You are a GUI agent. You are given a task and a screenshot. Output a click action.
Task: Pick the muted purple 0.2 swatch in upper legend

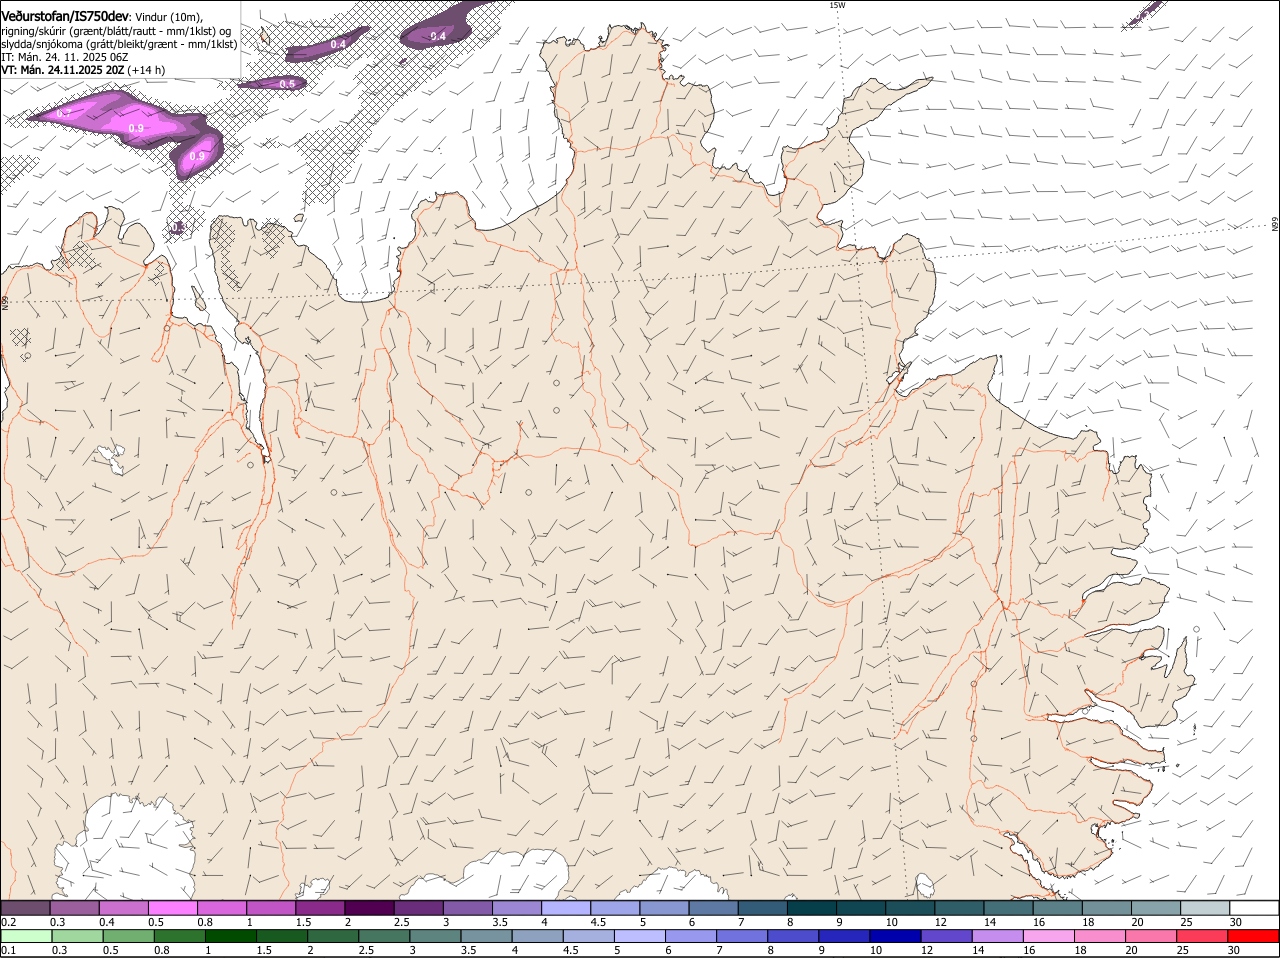(25, 907)
